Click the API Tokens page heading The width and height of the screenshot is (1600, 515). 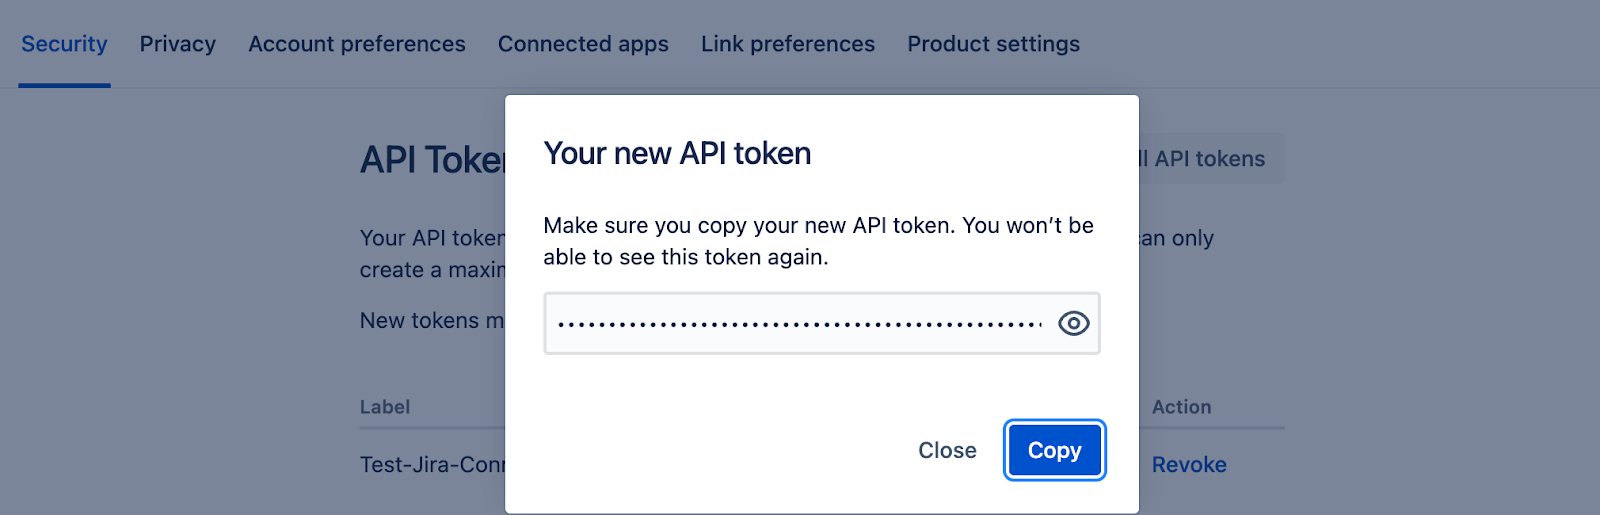click(x=432, y=160)
